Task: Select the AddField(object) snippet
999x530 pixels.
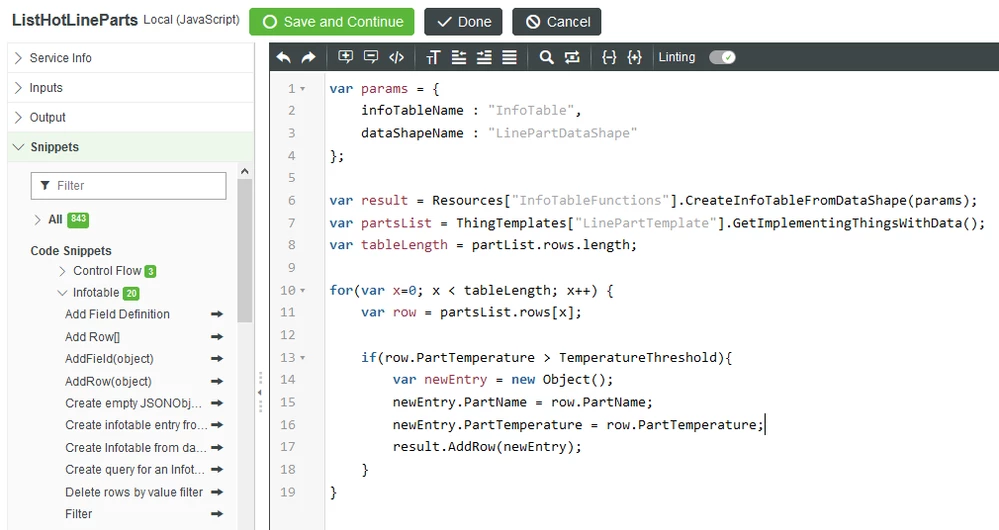Action: (x=109, y=359)
